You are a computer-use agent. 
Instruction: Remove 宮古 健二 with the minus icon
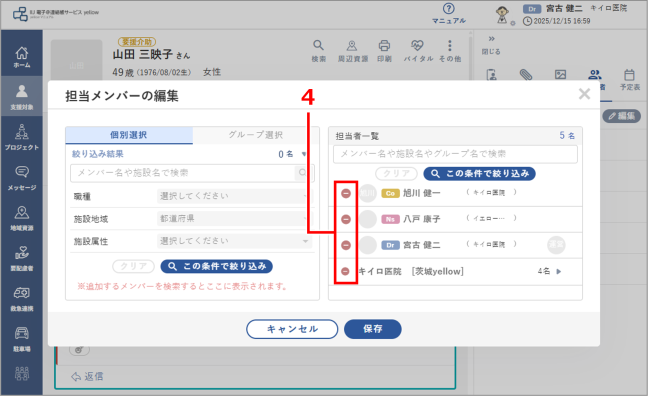pos(346,245)
